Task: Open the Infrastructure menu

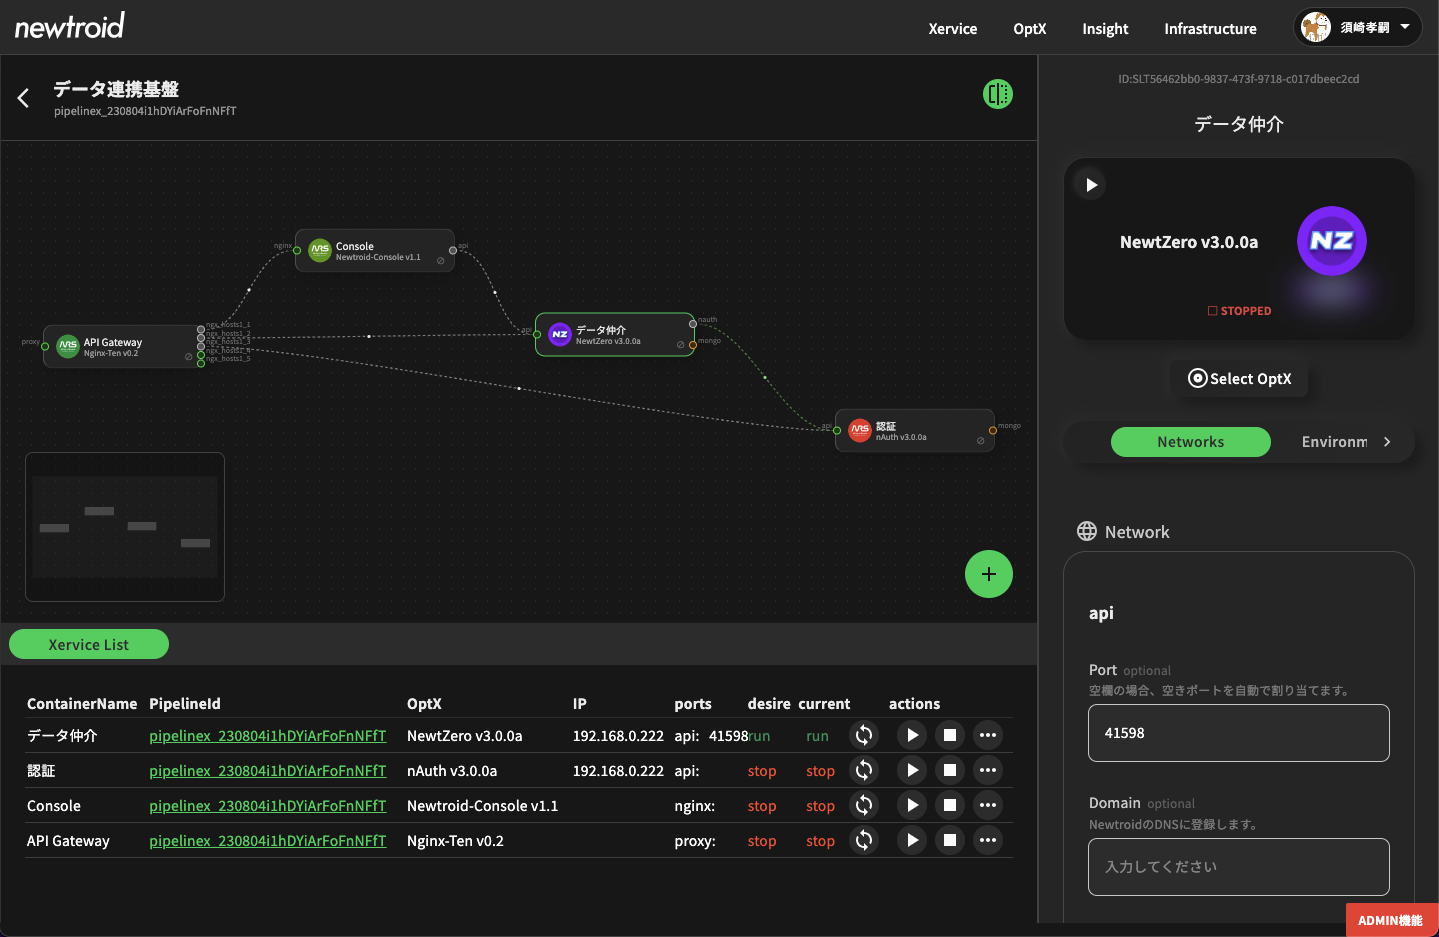Action: click(x=1210, y=29)
